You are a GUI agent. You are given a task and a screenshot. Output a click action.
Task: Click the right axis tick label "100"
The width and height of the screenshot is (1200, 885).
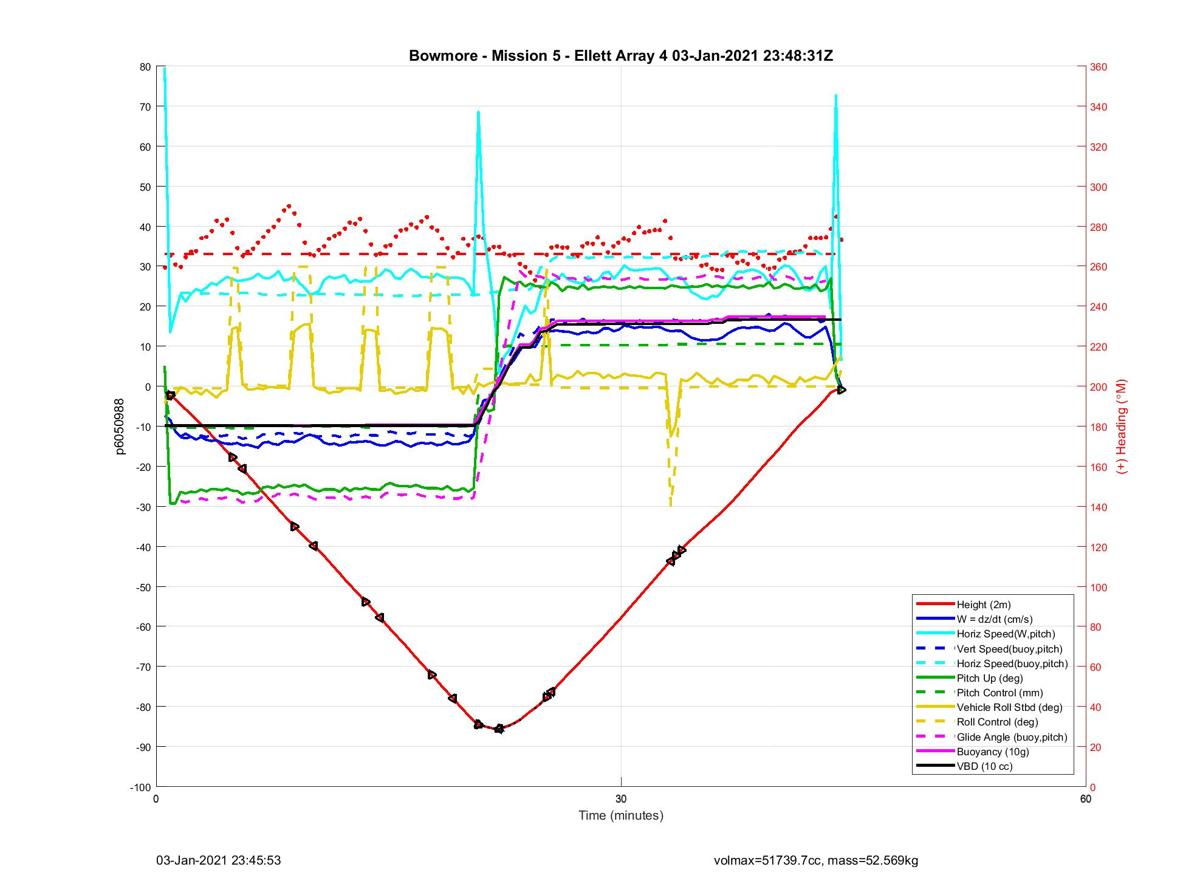point(1099,587)
